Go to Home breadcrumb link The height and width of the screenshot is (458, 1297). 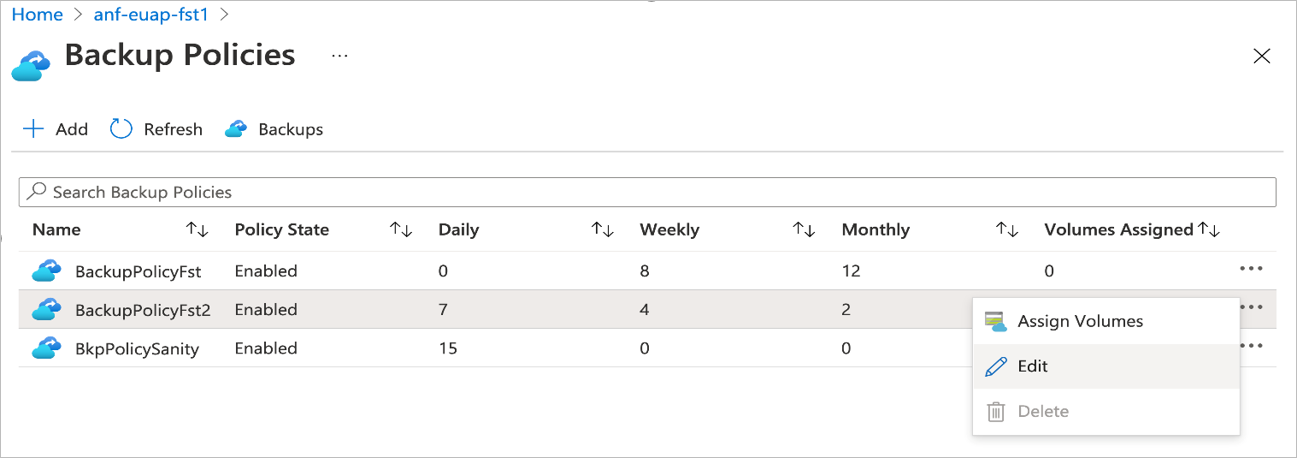(37, 15)
